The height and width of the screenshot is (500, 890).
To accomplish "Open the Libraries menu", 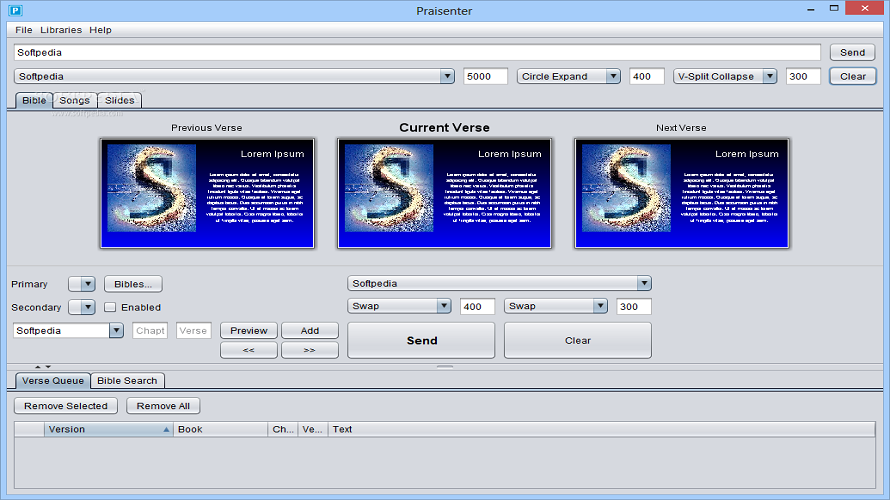I will point(61,30).
